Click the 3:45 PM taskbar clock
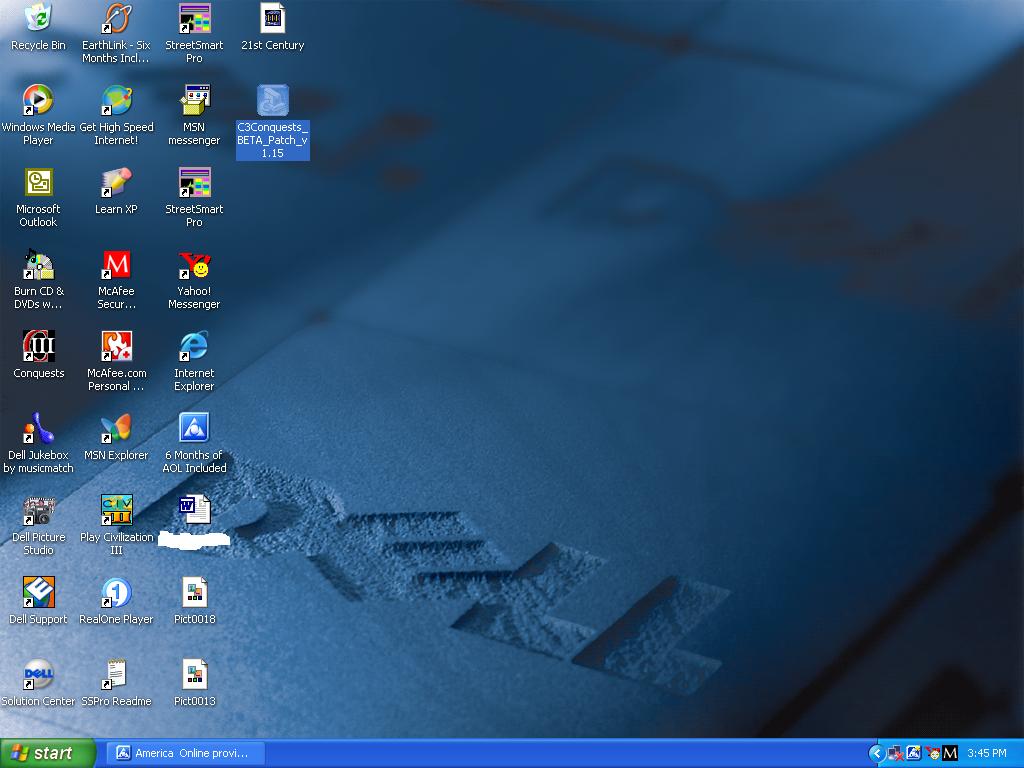 pyautogui.click(x=987, y=754)
